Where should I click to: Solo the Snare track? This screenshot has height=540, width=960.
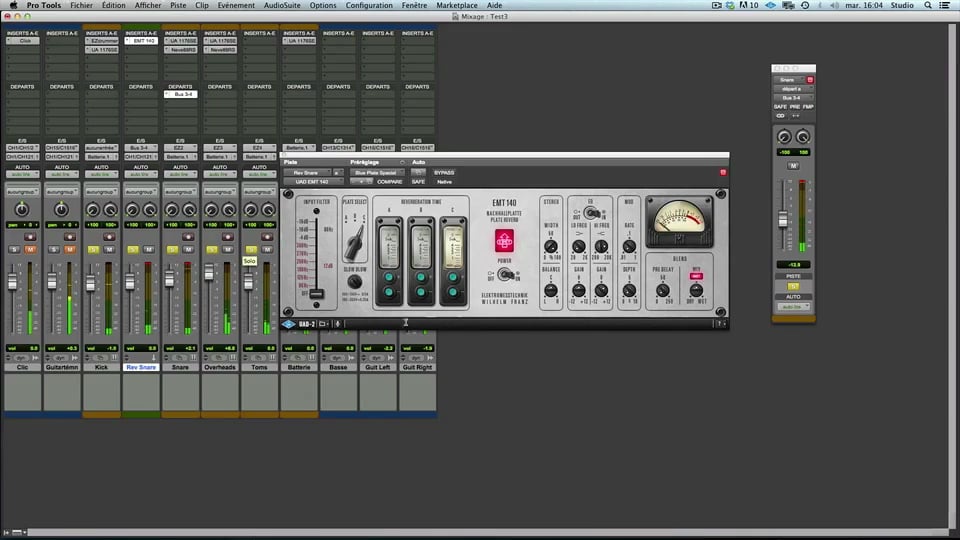[172, 250]
